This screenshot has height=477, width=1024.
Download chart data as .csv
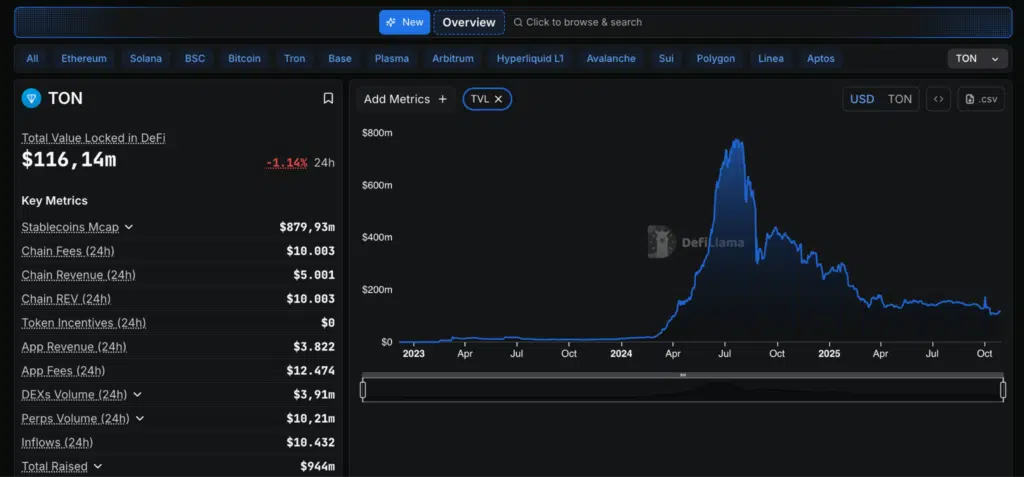tap(981, 99)
